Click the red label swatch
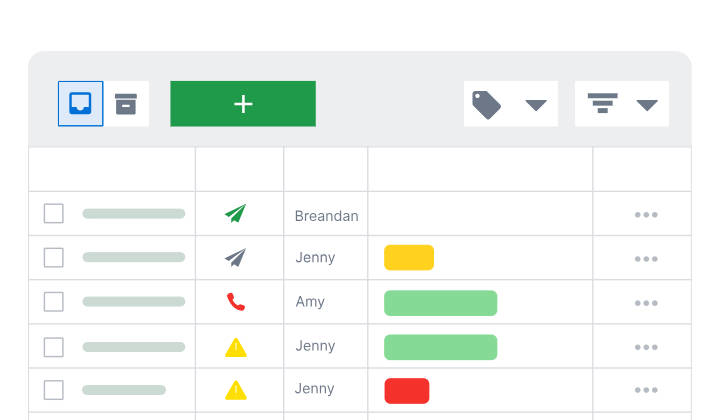The height and width of the screenshot is (420, 720). (407, 391)
